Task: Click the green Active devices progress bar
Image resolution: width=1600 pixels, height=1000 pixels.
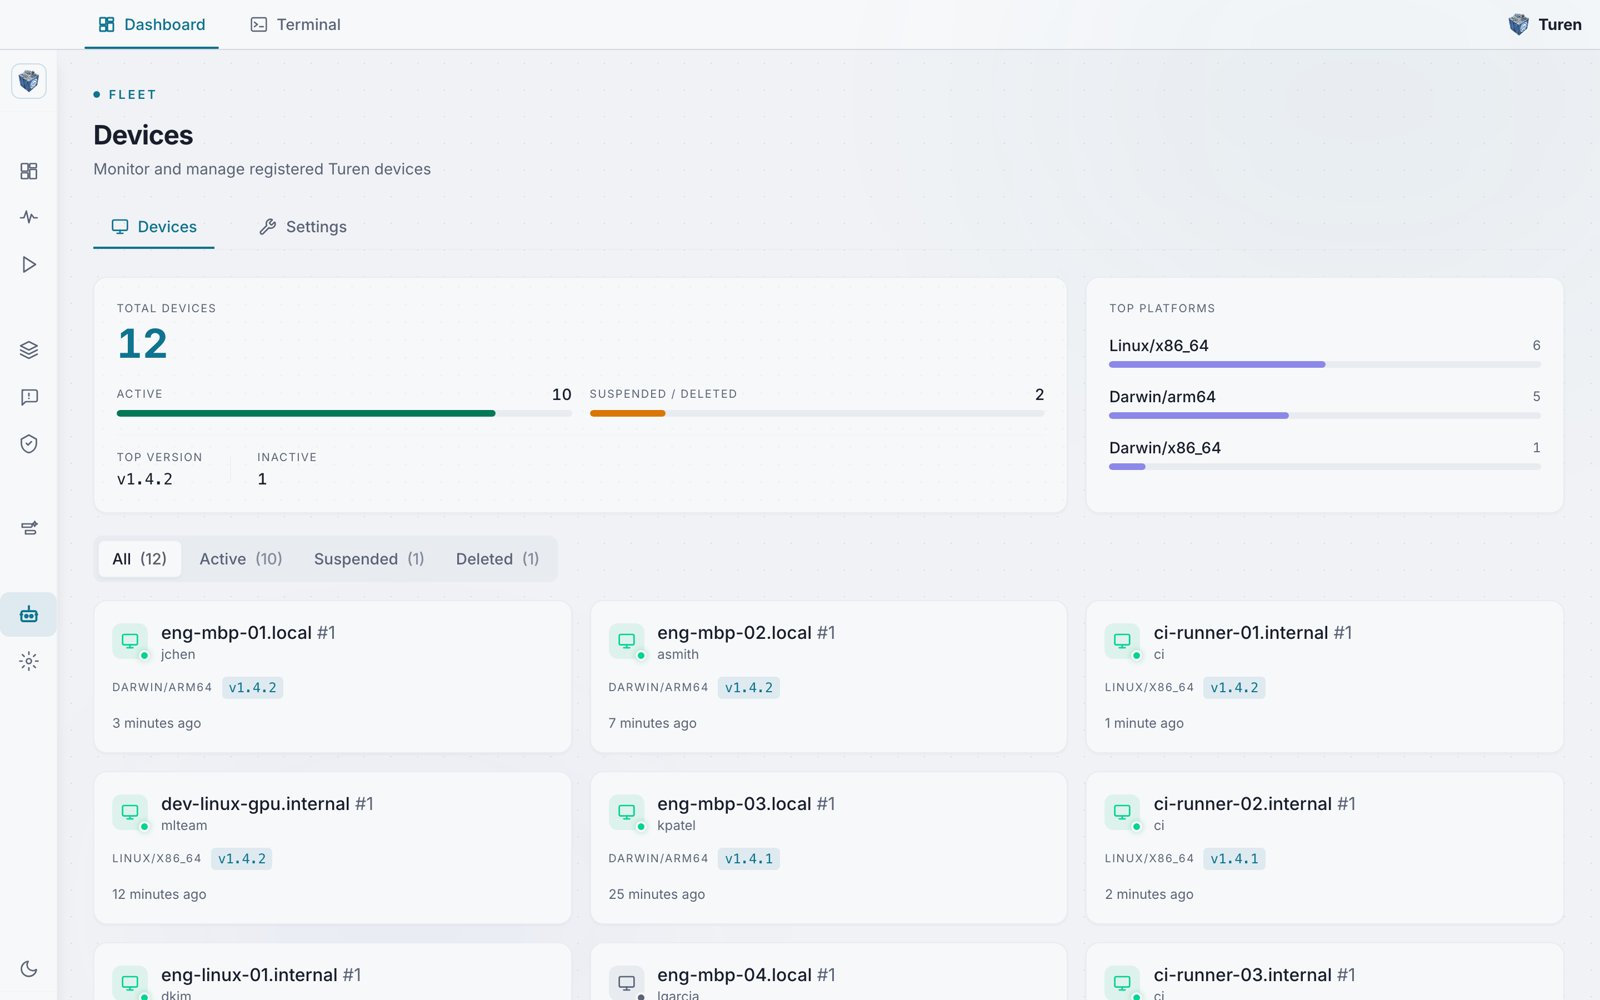Action: (306, 413)
